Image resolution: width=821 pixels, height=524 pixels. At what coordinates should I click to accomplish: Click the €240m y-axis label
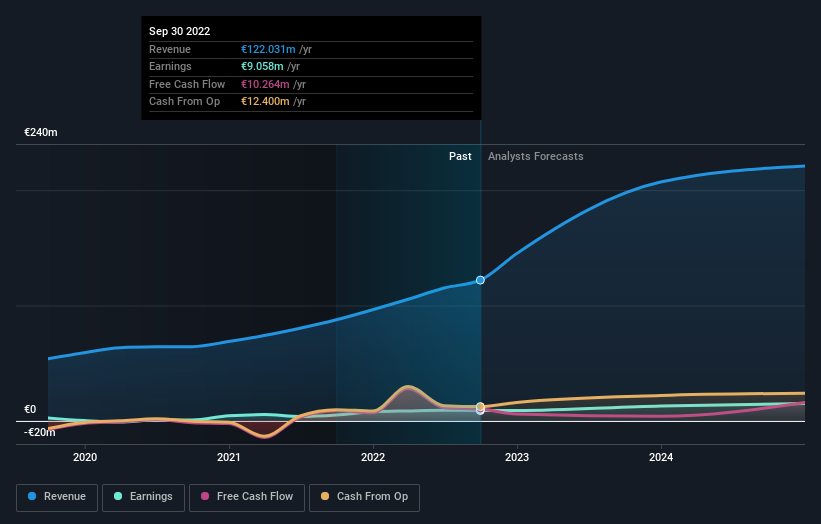[41, 132]
